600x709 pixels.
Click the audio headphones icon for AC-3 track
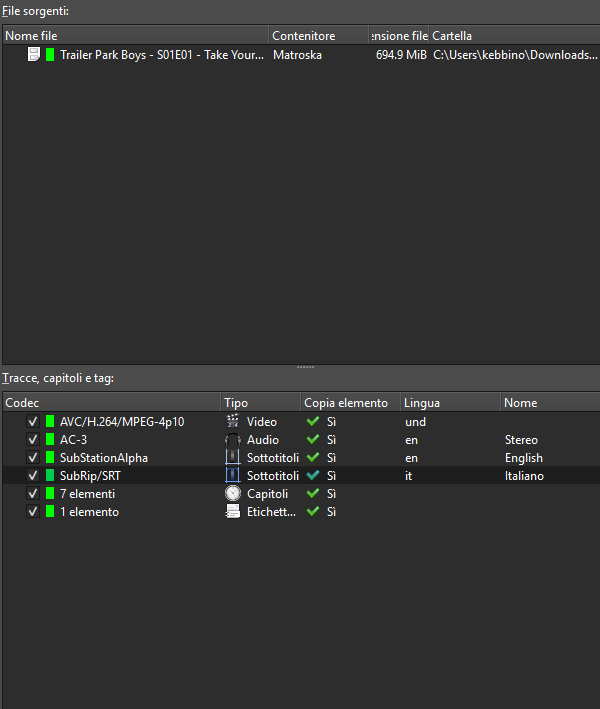coord(232,440)
